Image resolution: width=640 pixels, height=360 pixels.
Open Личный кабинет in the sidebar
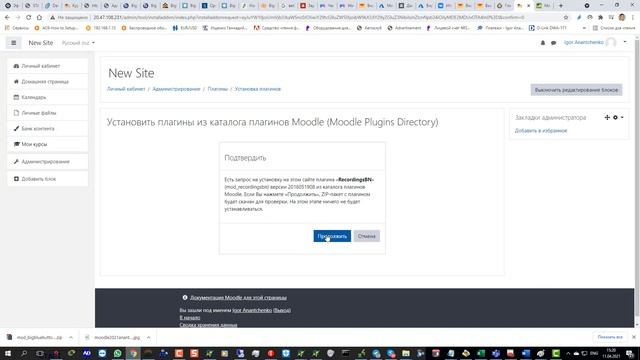[48, 66]
